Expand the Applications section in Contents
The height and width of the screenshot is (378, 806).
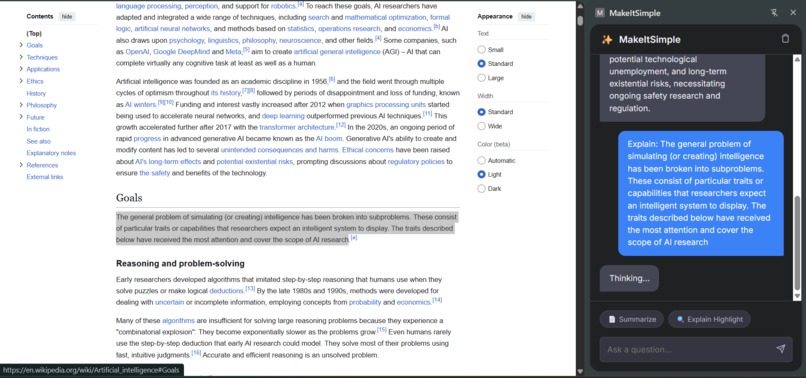(x=21, y=69)
